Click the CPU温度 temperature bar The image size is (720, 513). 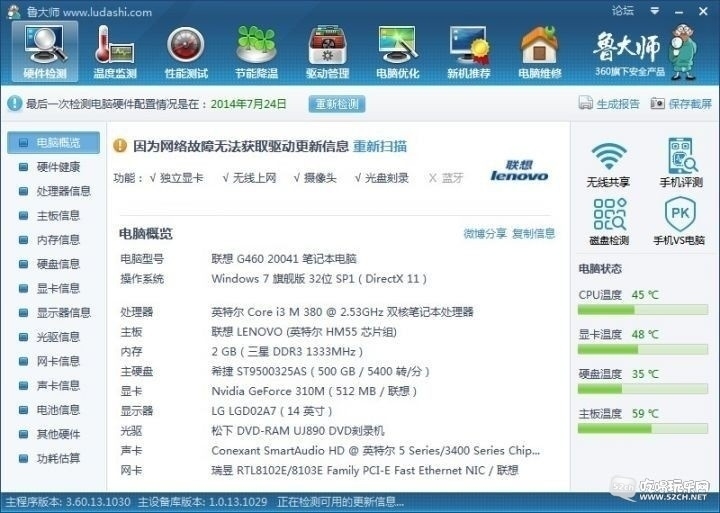coord(642,310)
